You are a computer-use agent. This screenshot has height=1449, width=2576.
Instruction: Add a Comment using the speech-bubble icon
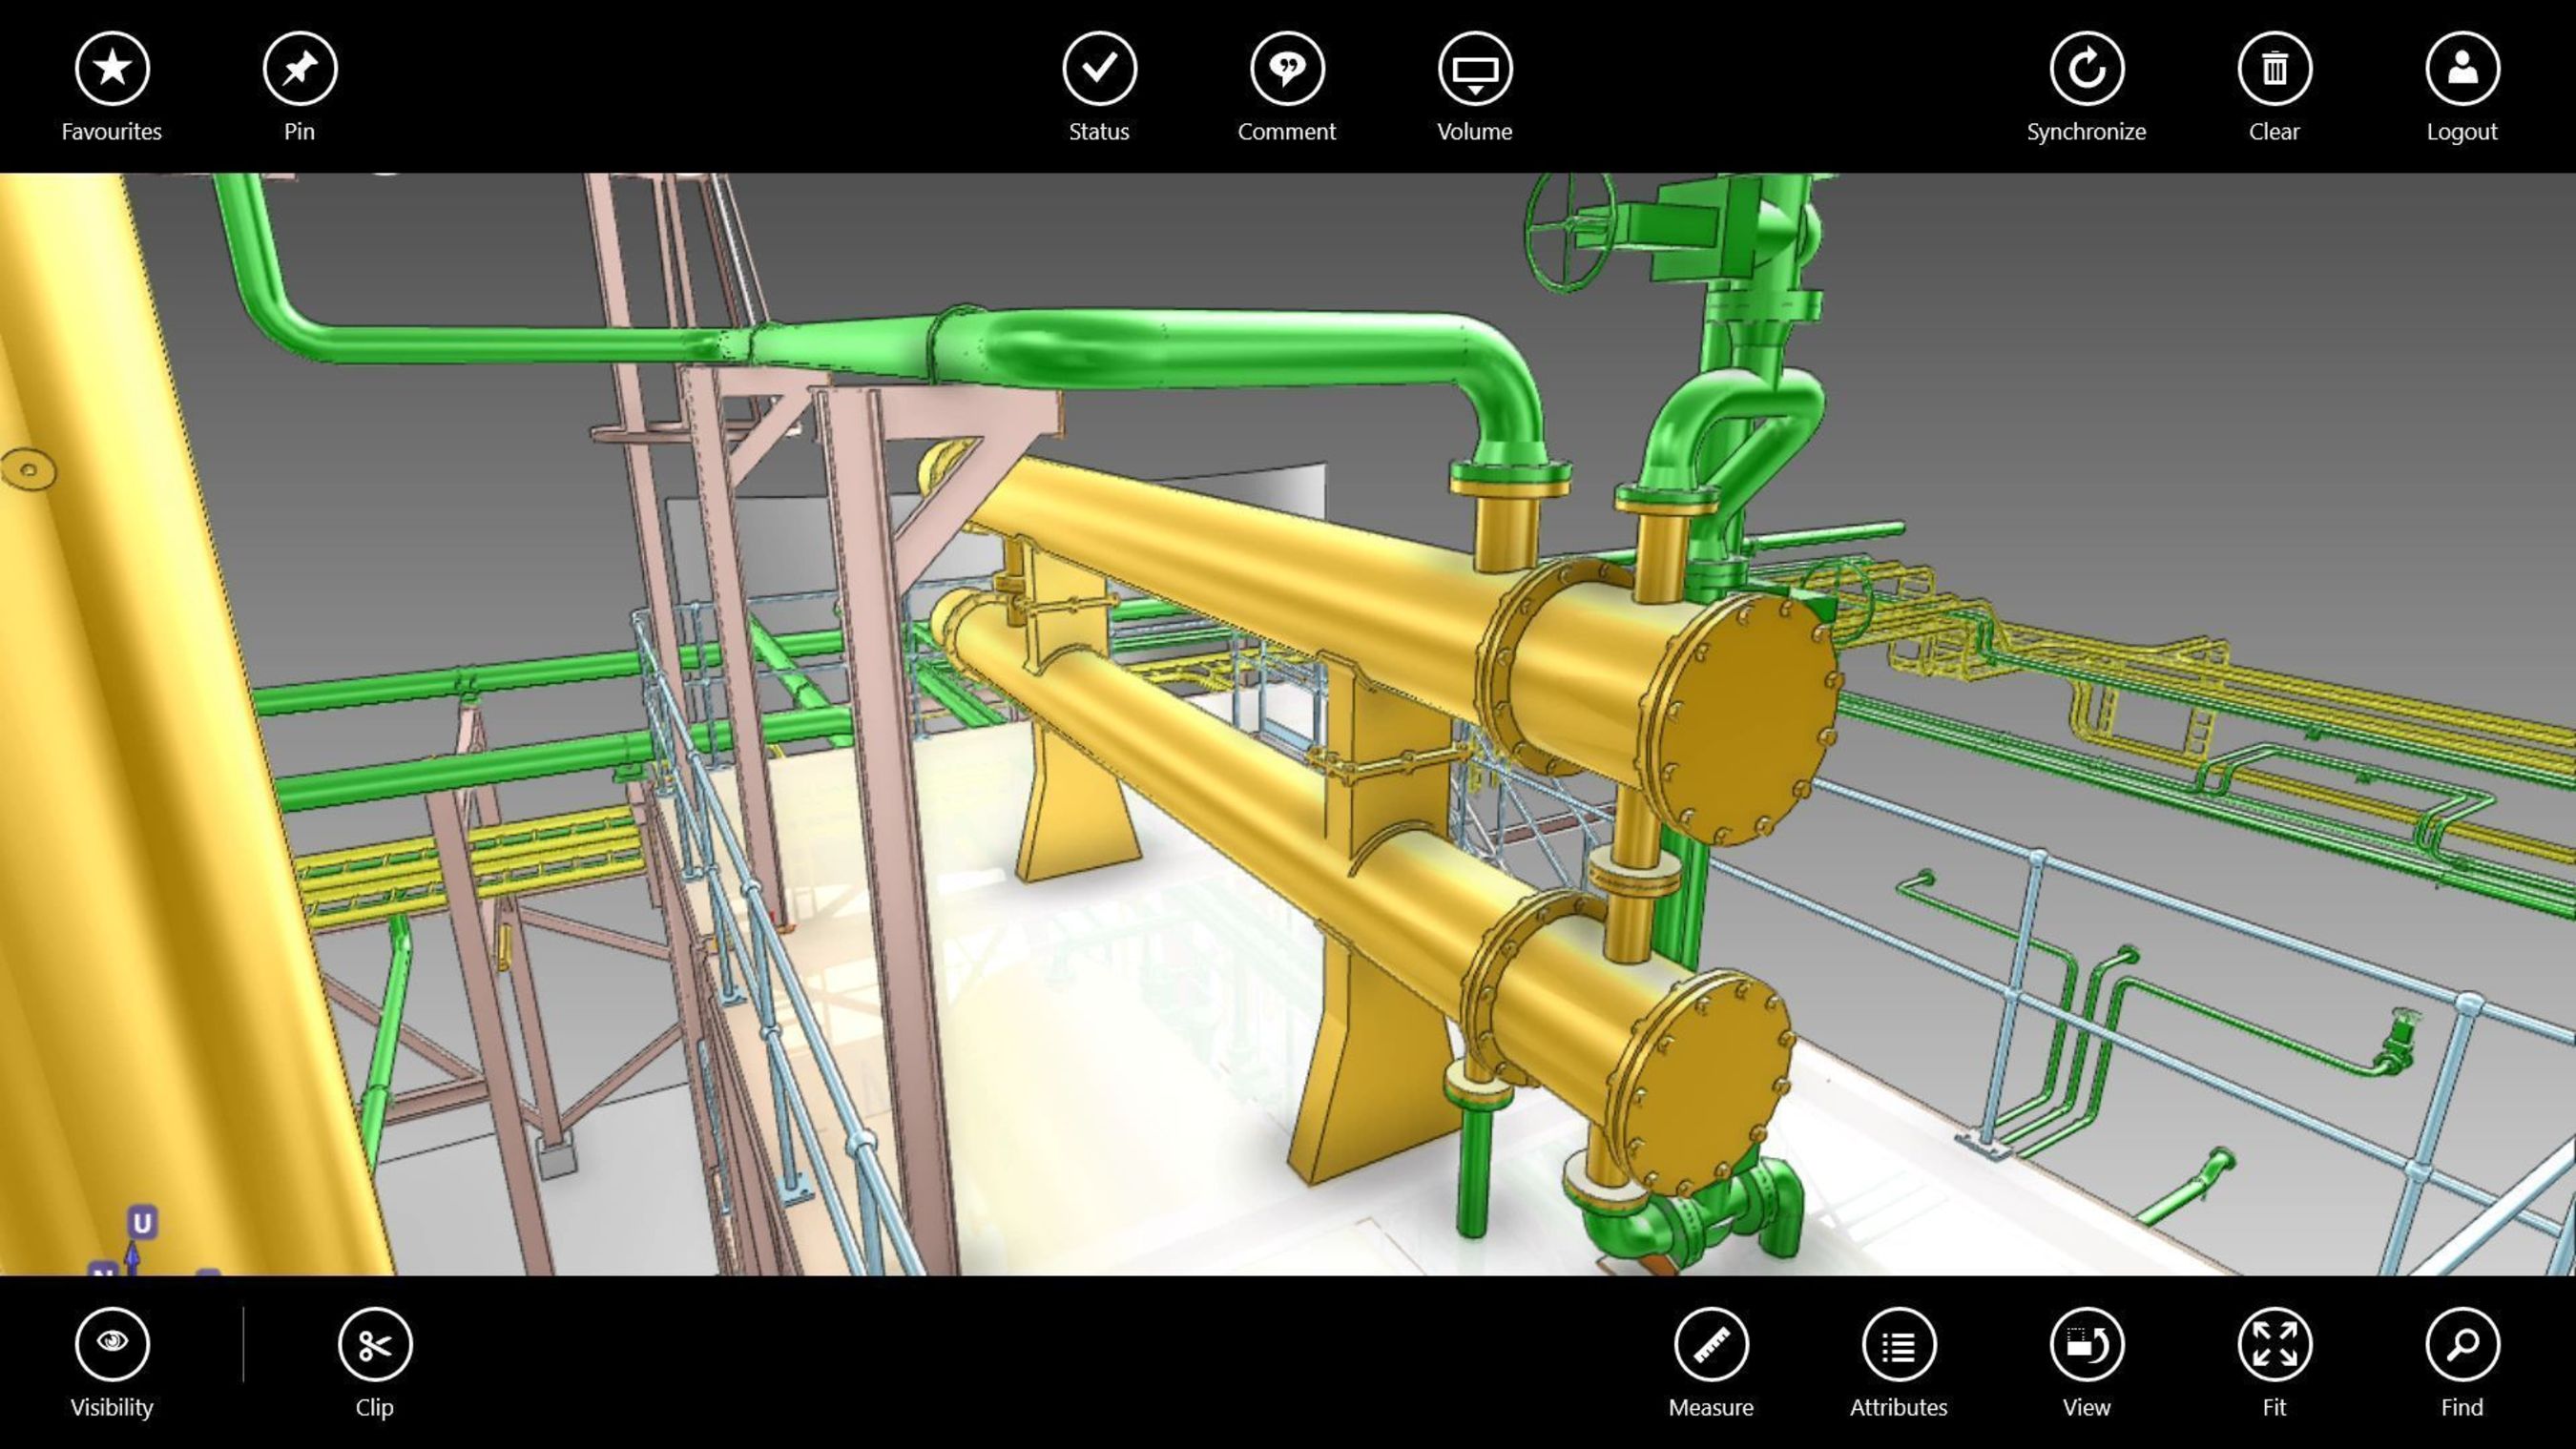click(x=1287, y=68)
